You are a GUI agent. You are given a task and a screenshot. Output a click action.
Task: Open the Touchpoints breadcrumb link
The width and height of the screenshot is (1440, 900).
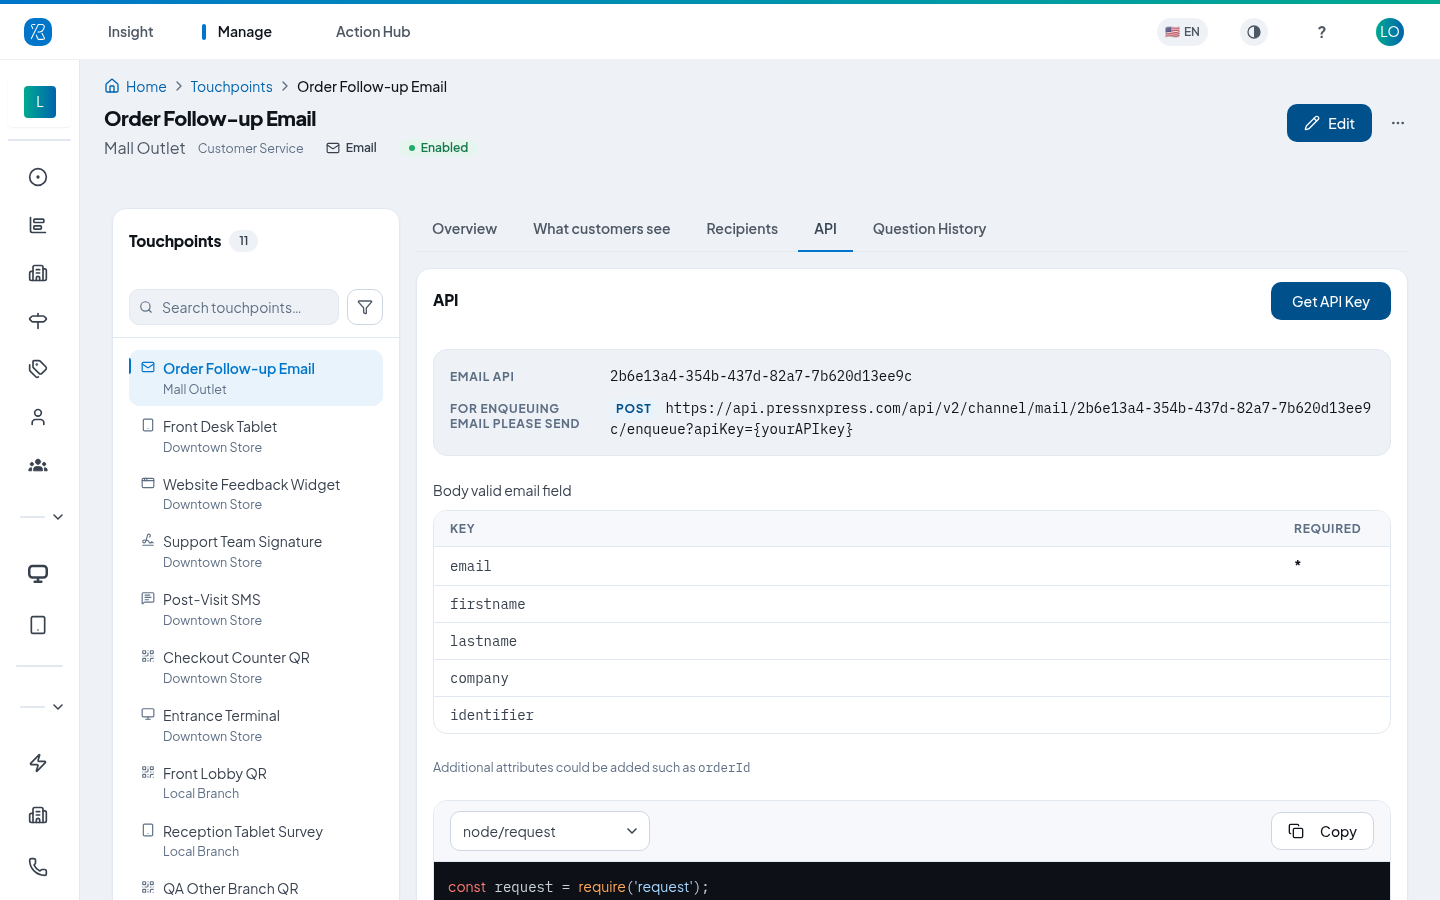tap(231, 87)
